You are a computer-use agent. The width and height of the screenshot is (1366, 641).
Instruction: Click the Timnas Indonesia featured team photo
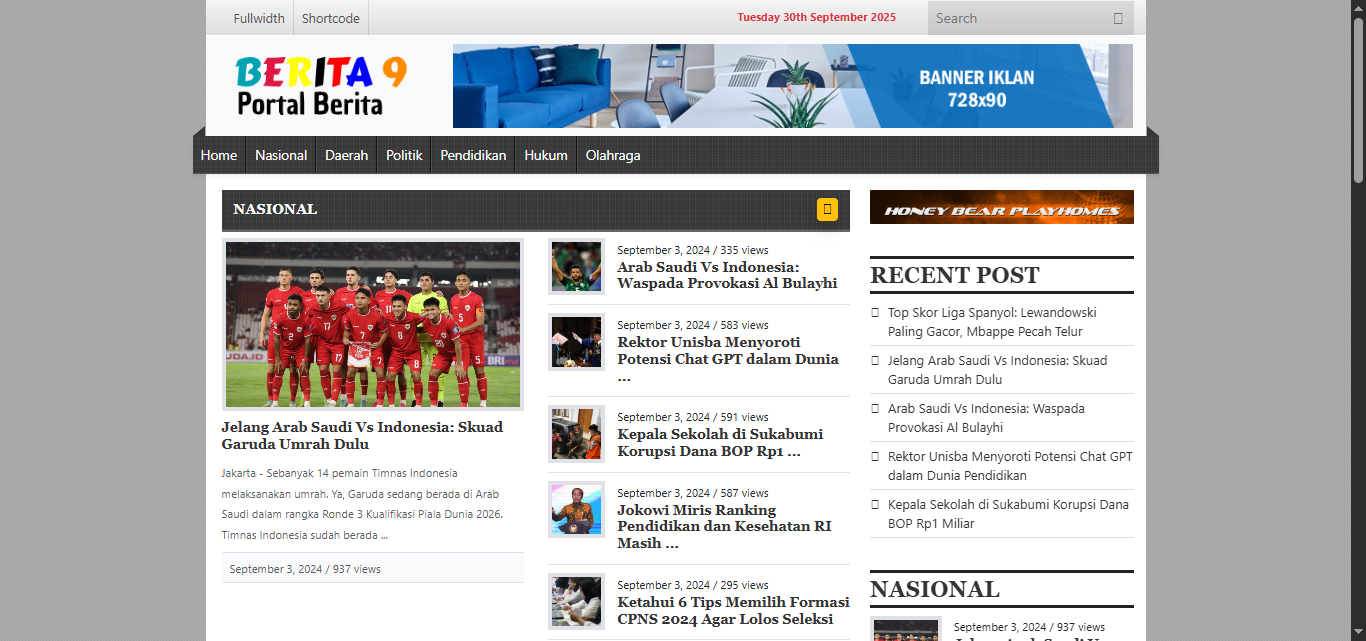(372, 325)
